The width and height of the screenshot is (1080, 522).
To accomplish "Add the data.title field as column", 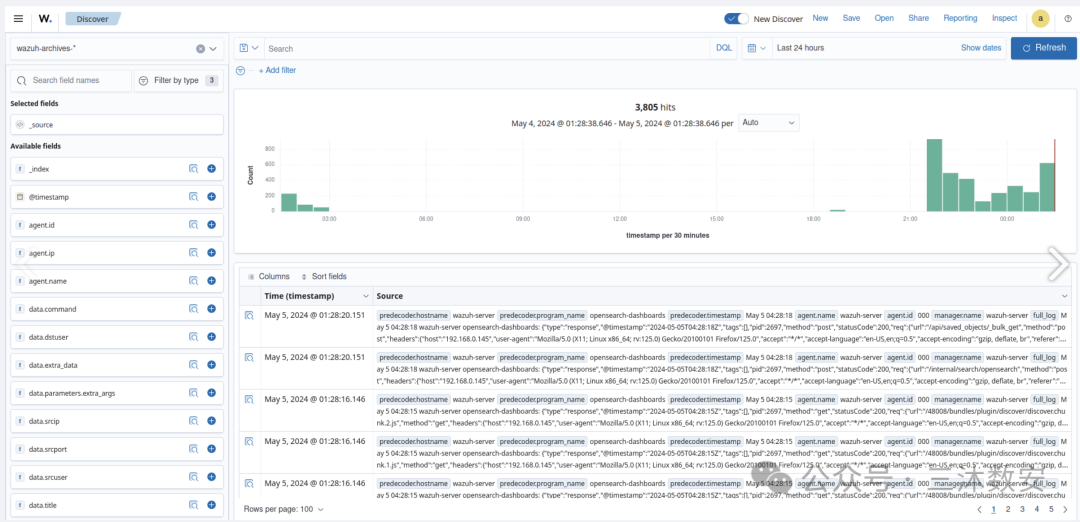I will click(211, 505).
